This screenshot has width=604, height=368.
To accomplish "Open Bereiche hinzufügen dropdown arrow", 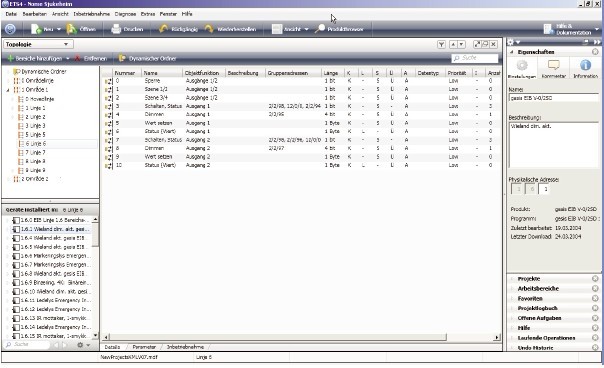I will point(68,59).
